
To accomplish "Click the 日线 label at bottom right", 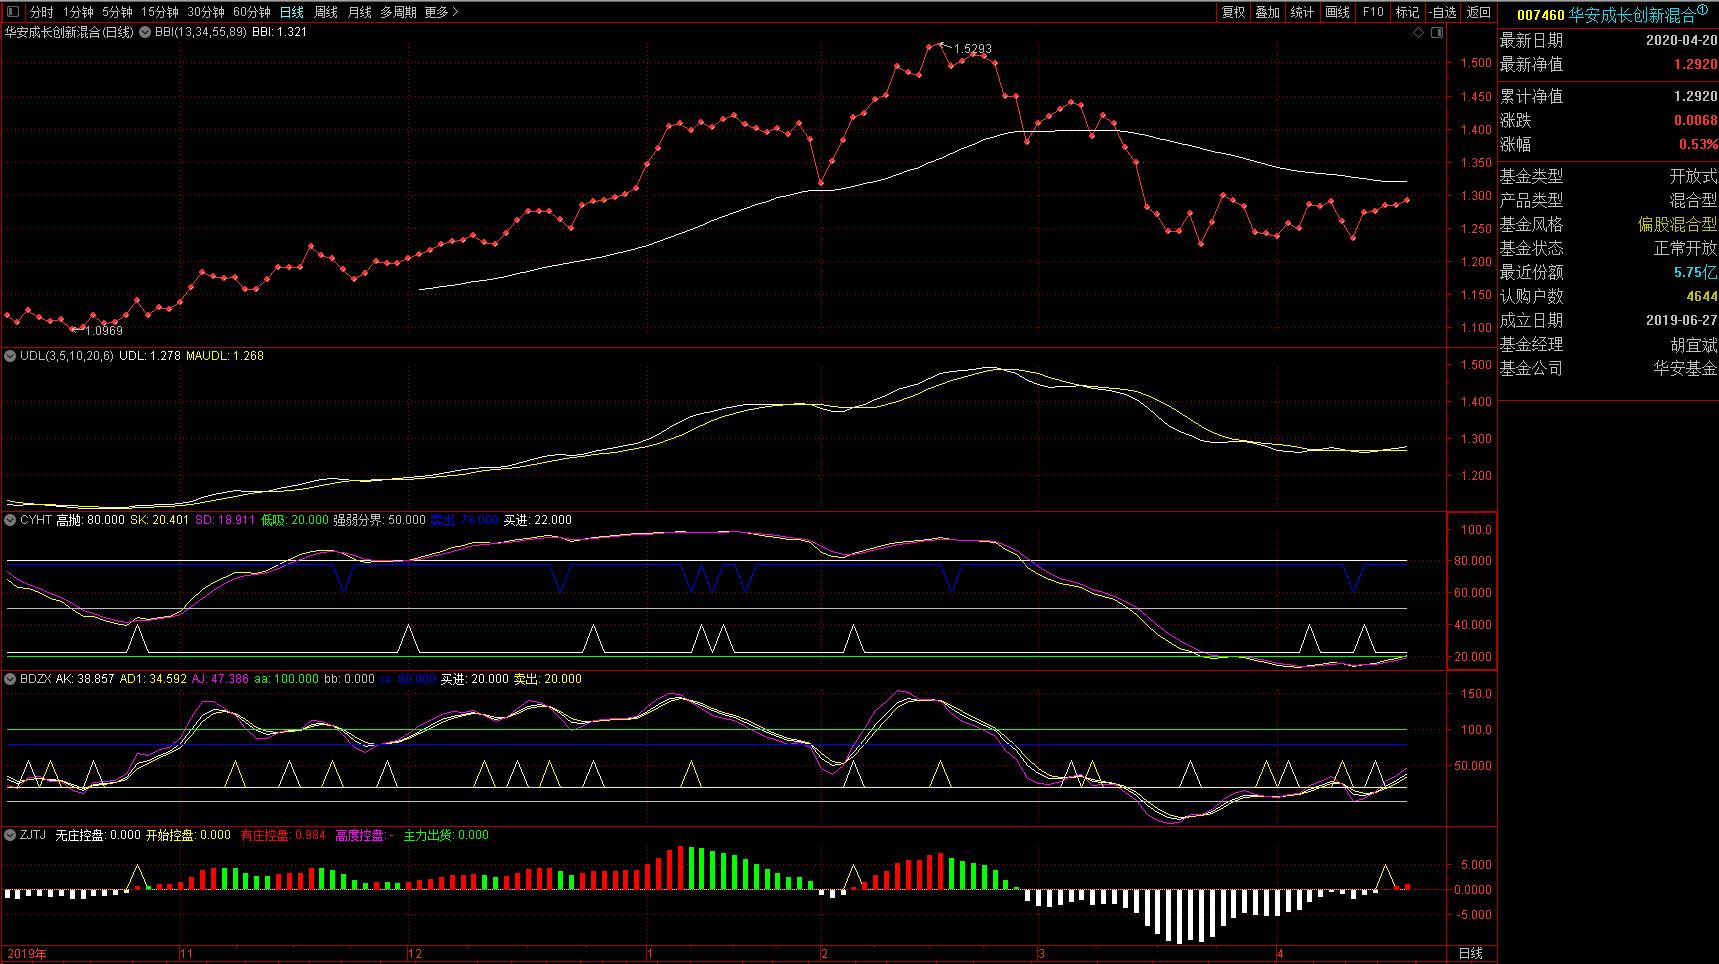I will click(x=1471, y=954).
